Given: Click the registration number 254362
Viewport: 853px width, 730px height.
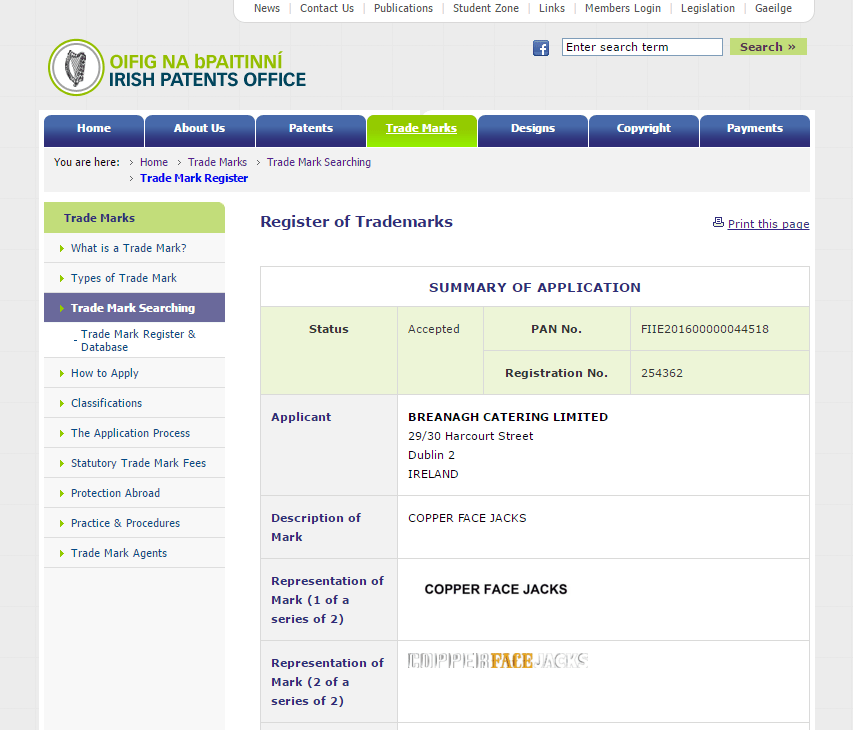Looking at the screenshot, I should point(662,373).
